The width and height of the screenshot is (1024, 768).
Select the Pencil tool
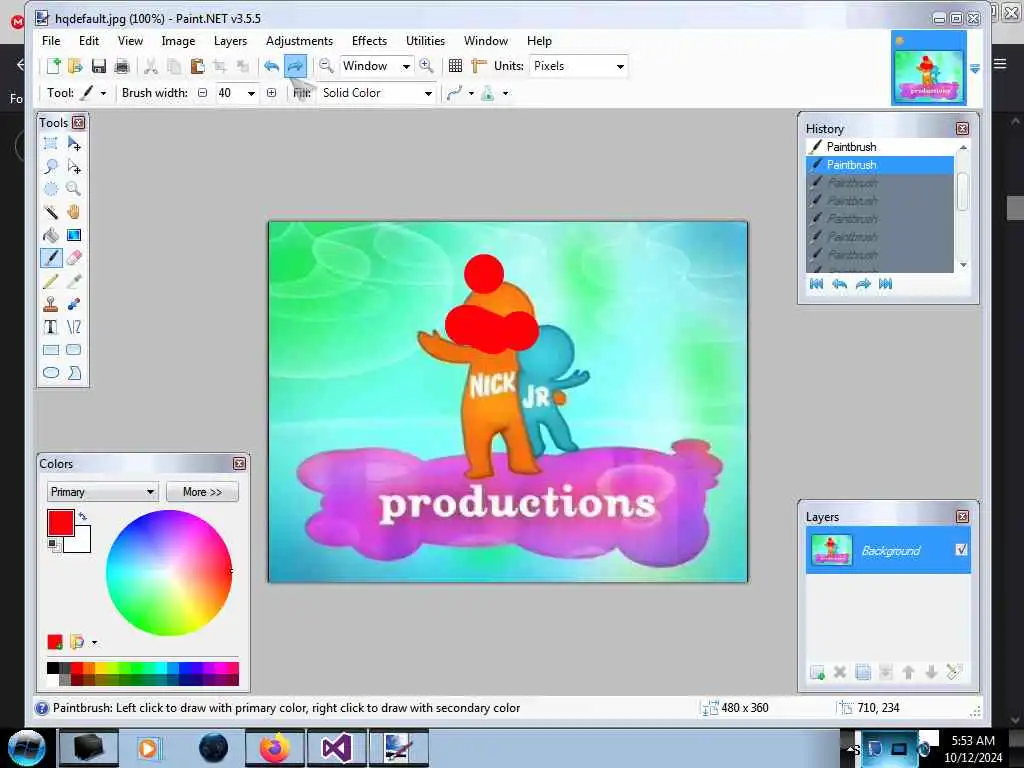[50, 281]
